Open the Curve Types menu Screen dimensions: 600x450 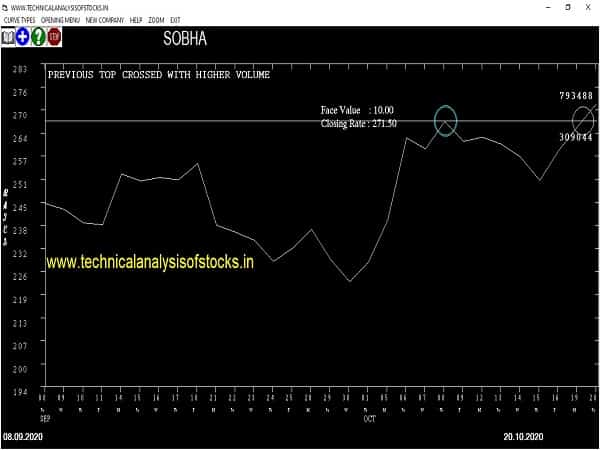coord(20,20)
